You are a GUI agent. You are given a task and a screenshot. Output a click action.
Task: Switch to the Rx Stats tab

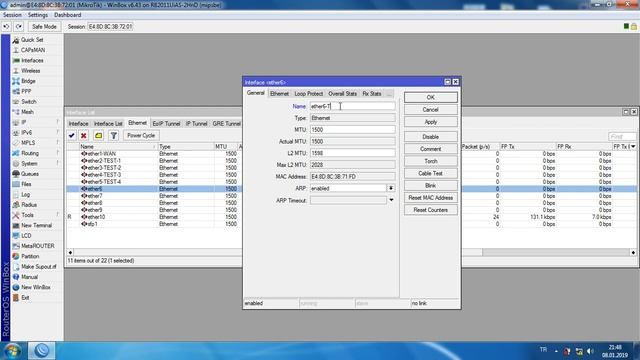pos(371,93)
